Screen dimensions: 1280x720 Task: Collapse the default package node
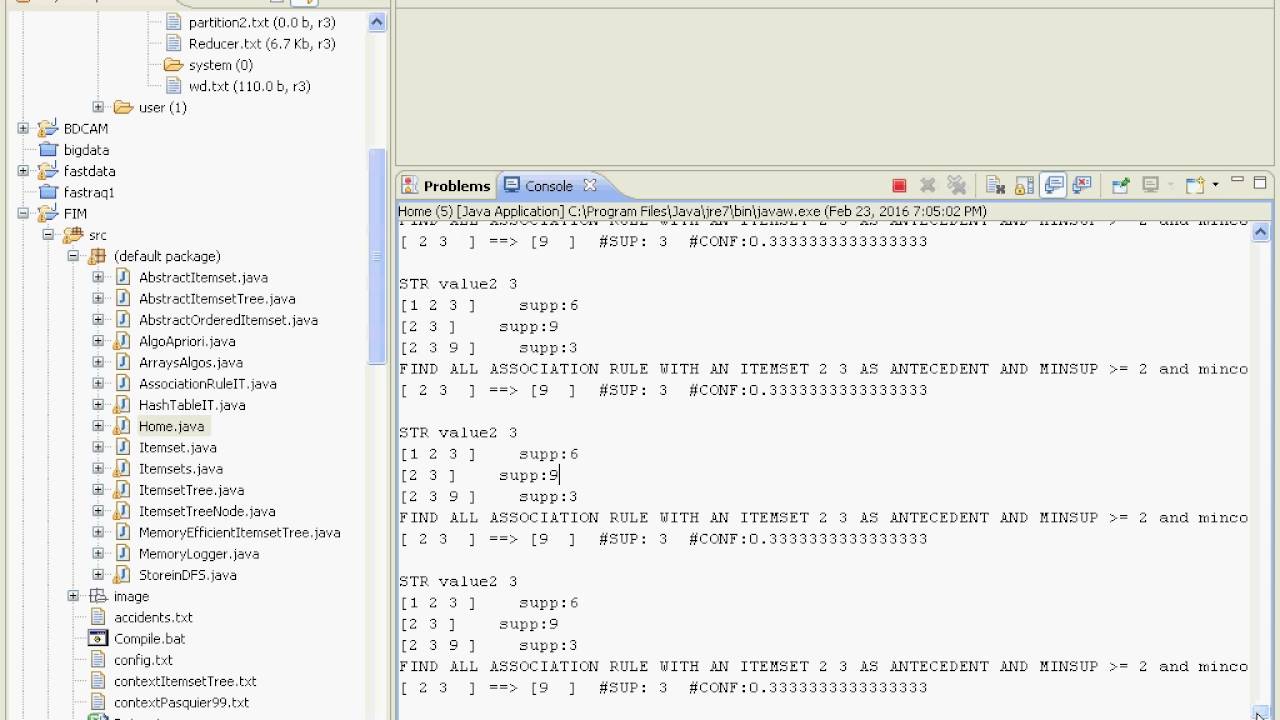point(73,256)
